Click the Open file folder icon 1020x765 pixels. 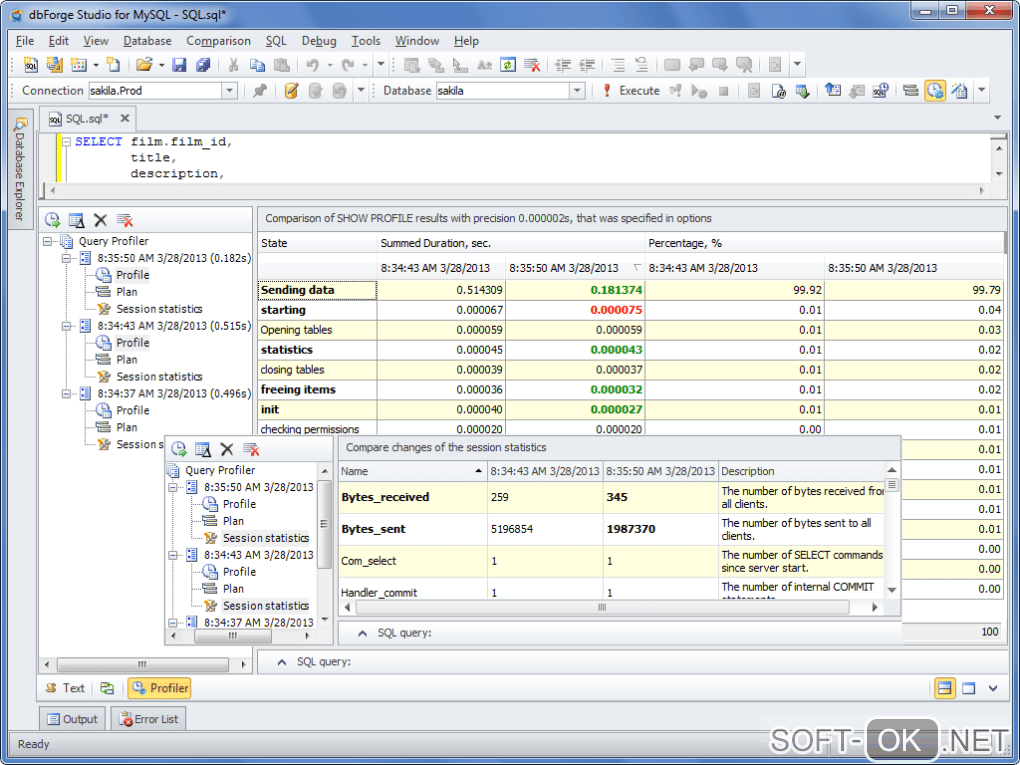click(x=144, y=65)
